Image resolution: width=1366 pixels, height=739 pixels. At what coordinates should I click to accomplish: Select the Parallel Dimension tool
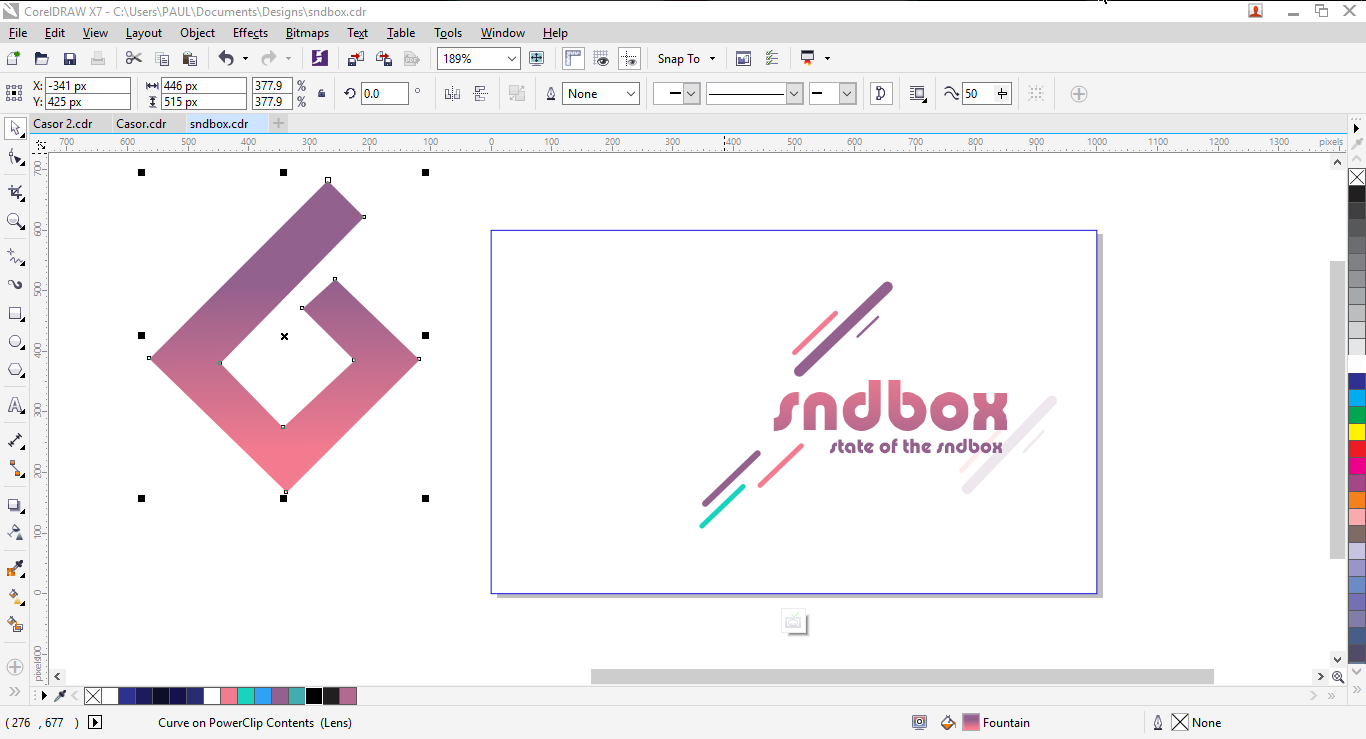coord(15,440)
